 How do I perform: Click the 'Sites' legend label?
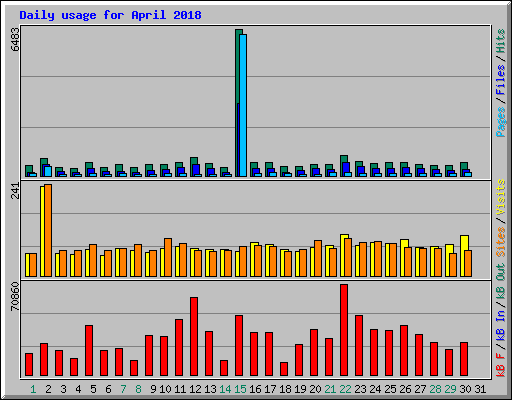500,242
